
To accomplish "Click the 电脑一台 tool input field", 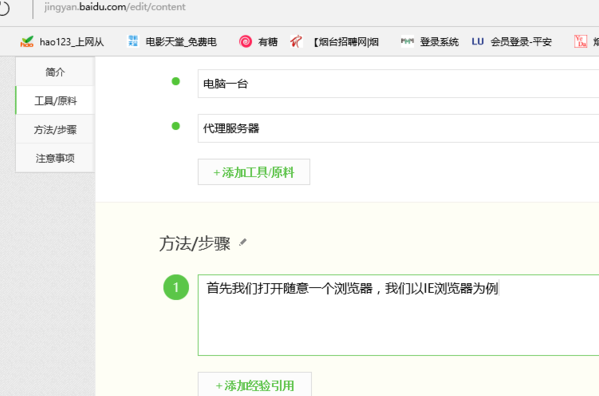I will point(398,84).
